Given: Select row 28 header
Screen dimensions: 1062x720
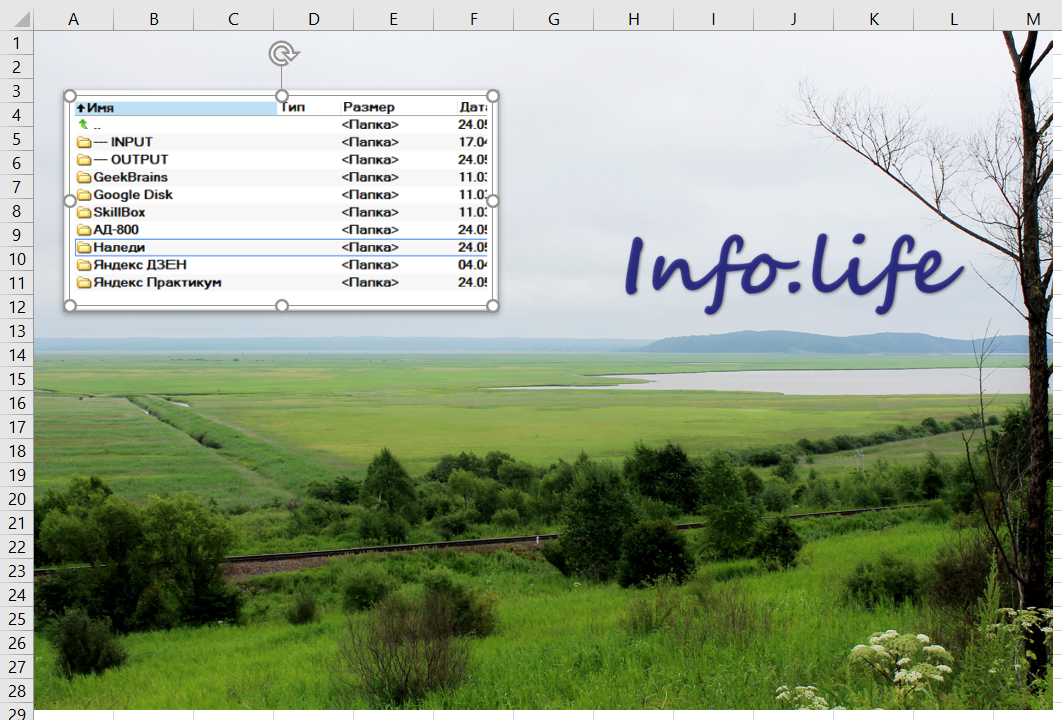Looking at the screenshot, I should (x=17, y=691).
